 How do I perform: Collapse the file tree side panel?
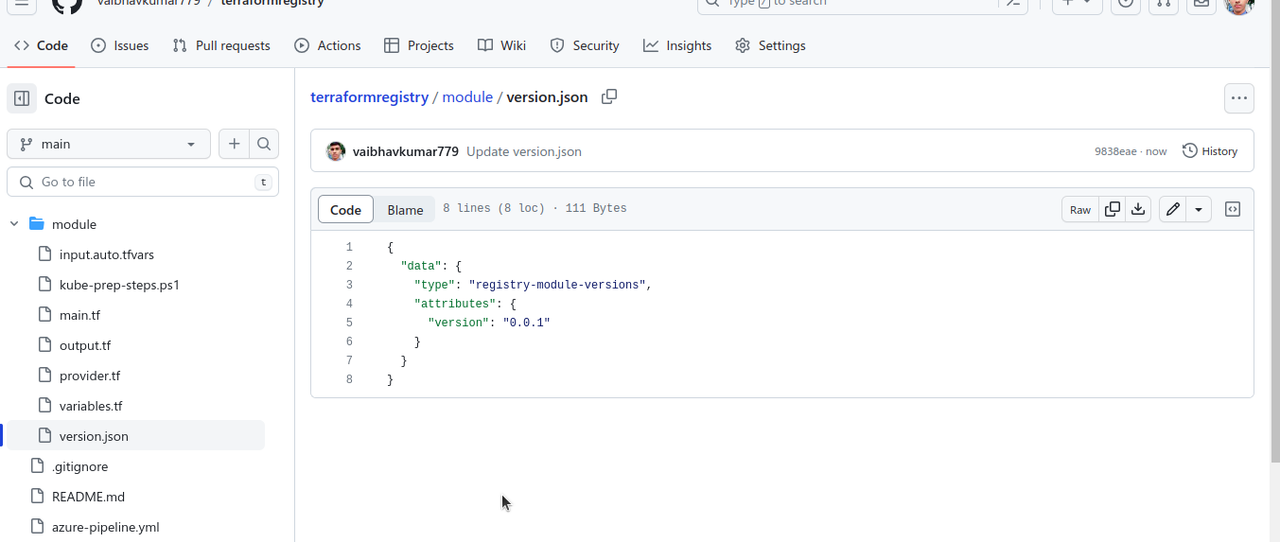click(21, 99)
